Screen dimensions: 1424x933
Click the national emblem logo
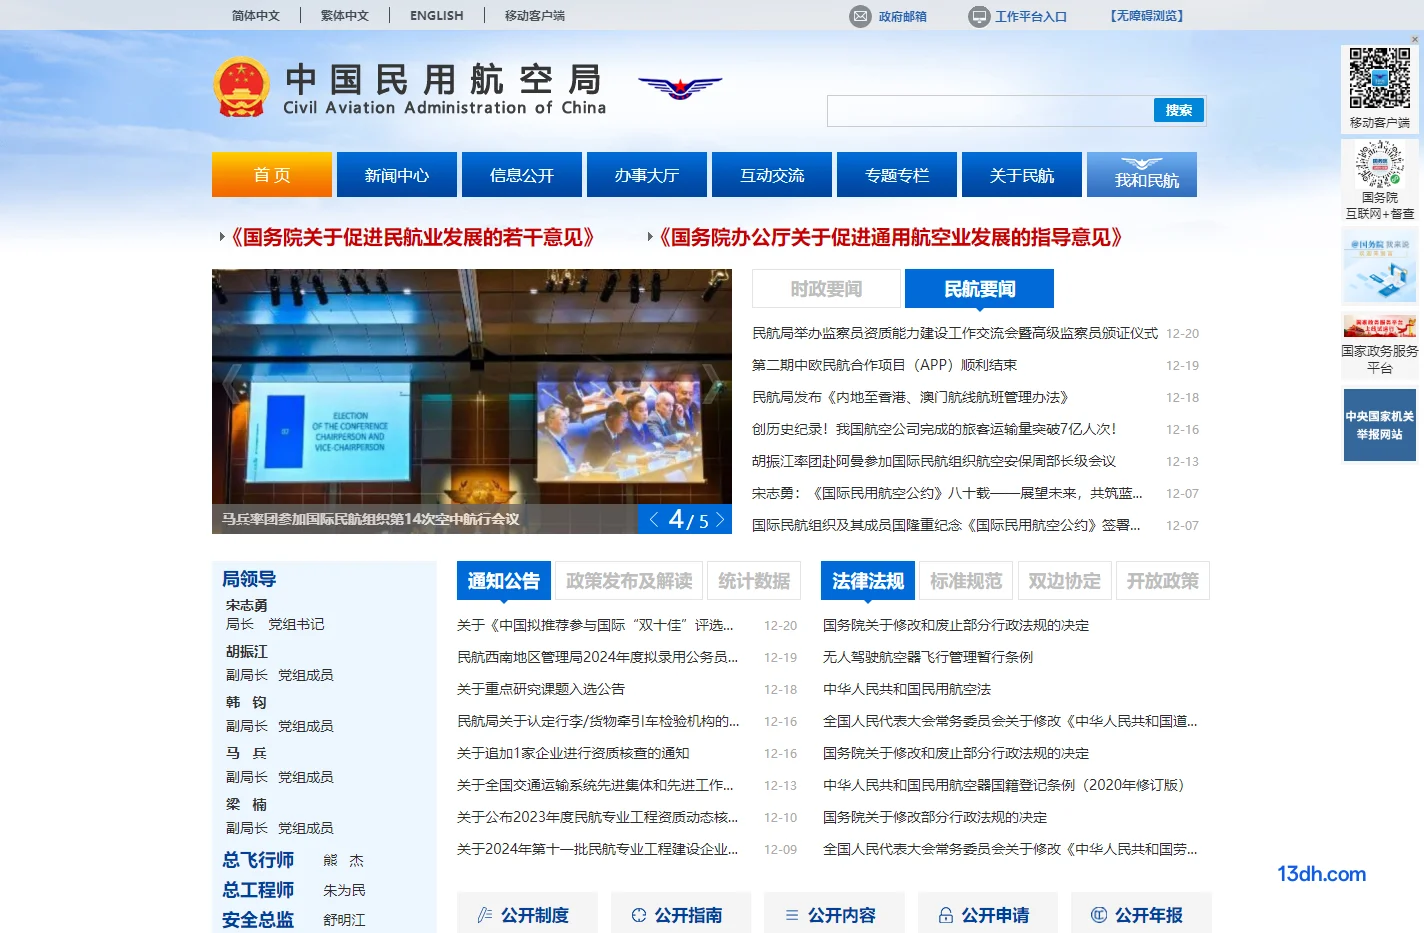pos(242,87)
